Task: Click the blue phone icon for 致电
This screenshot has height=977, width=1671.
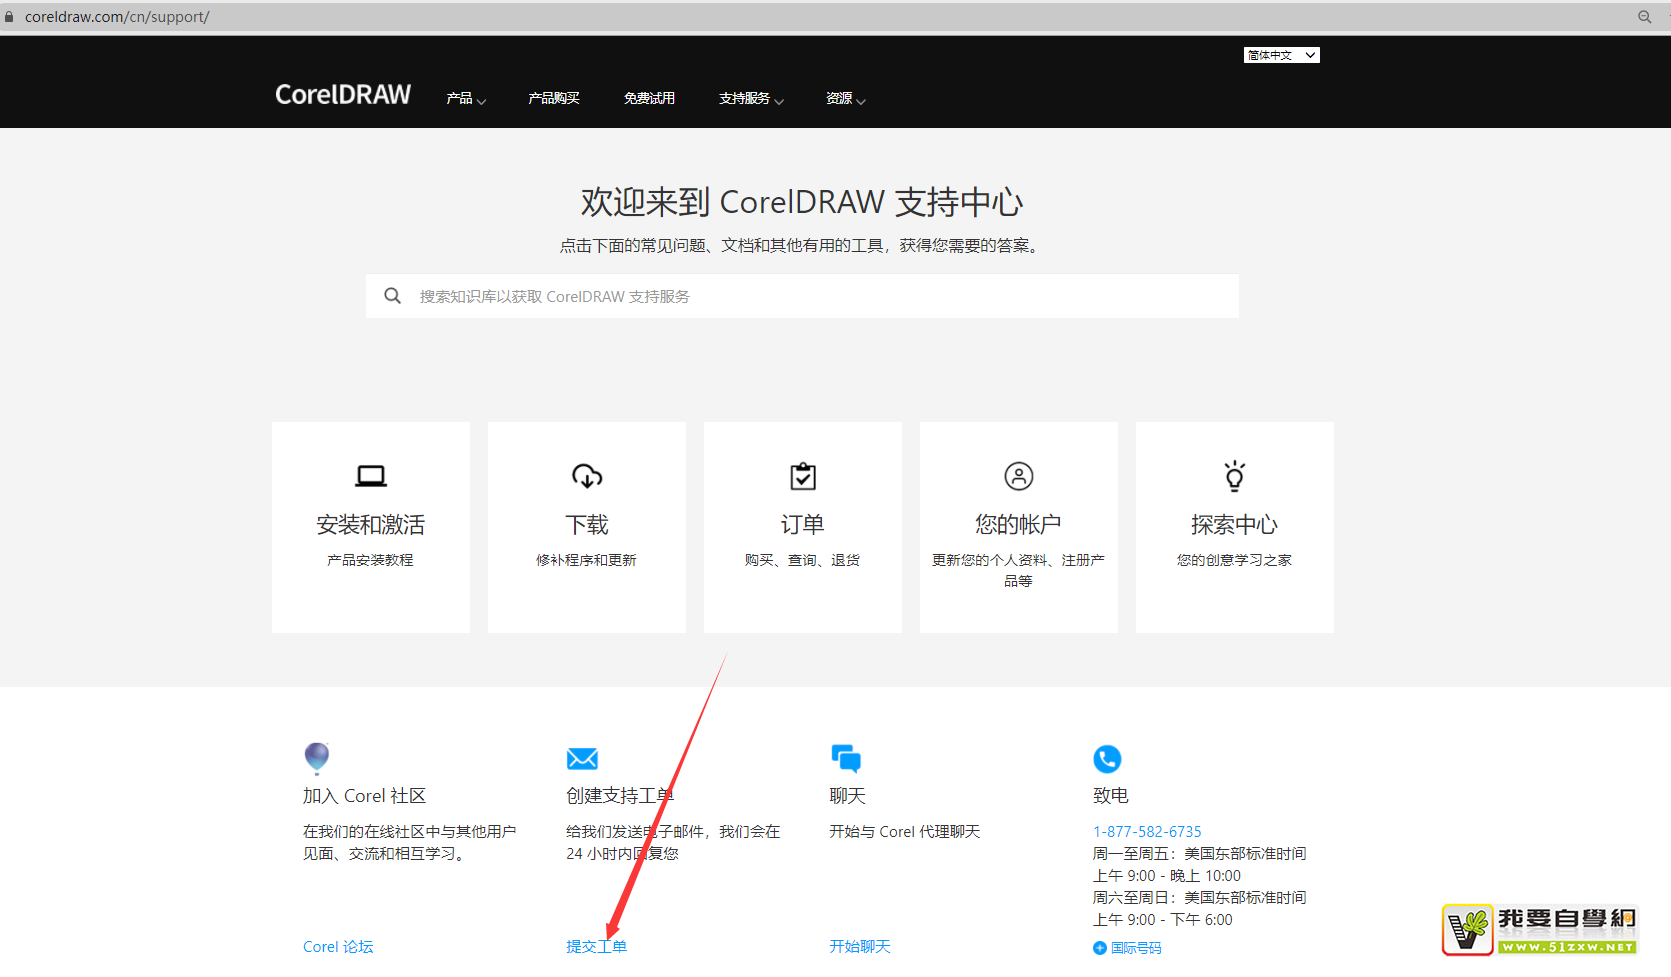Action: pos(1107,759)
